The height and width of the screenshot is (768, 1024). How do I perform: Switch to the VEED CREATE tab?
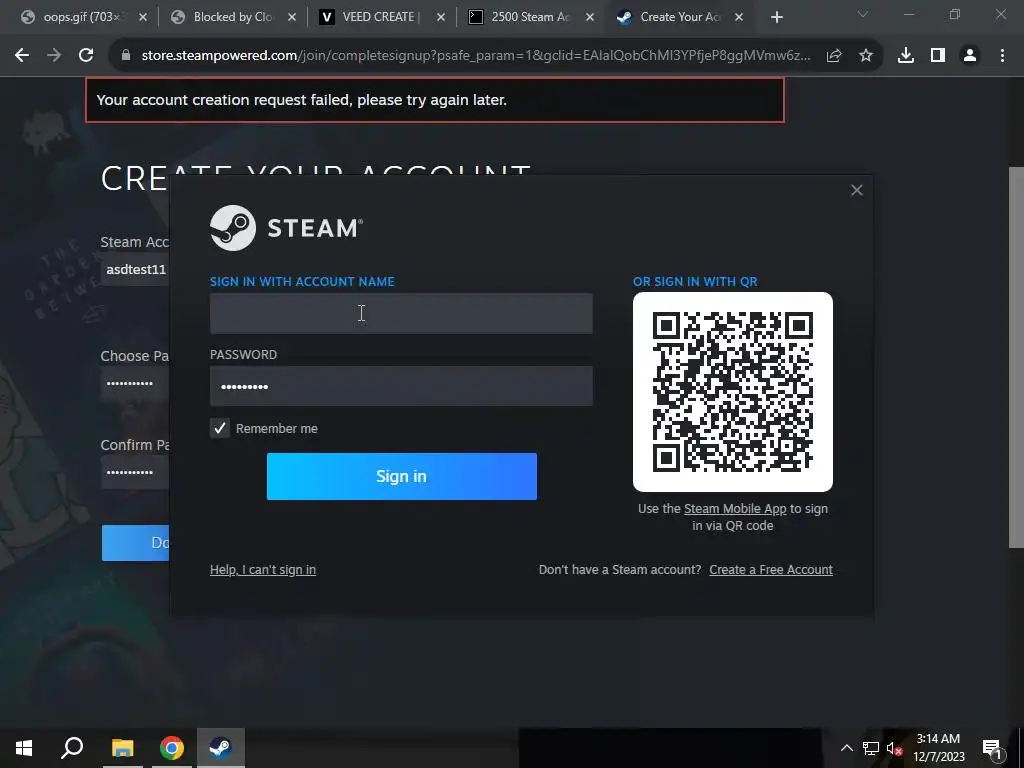click(x=381, y=17)
